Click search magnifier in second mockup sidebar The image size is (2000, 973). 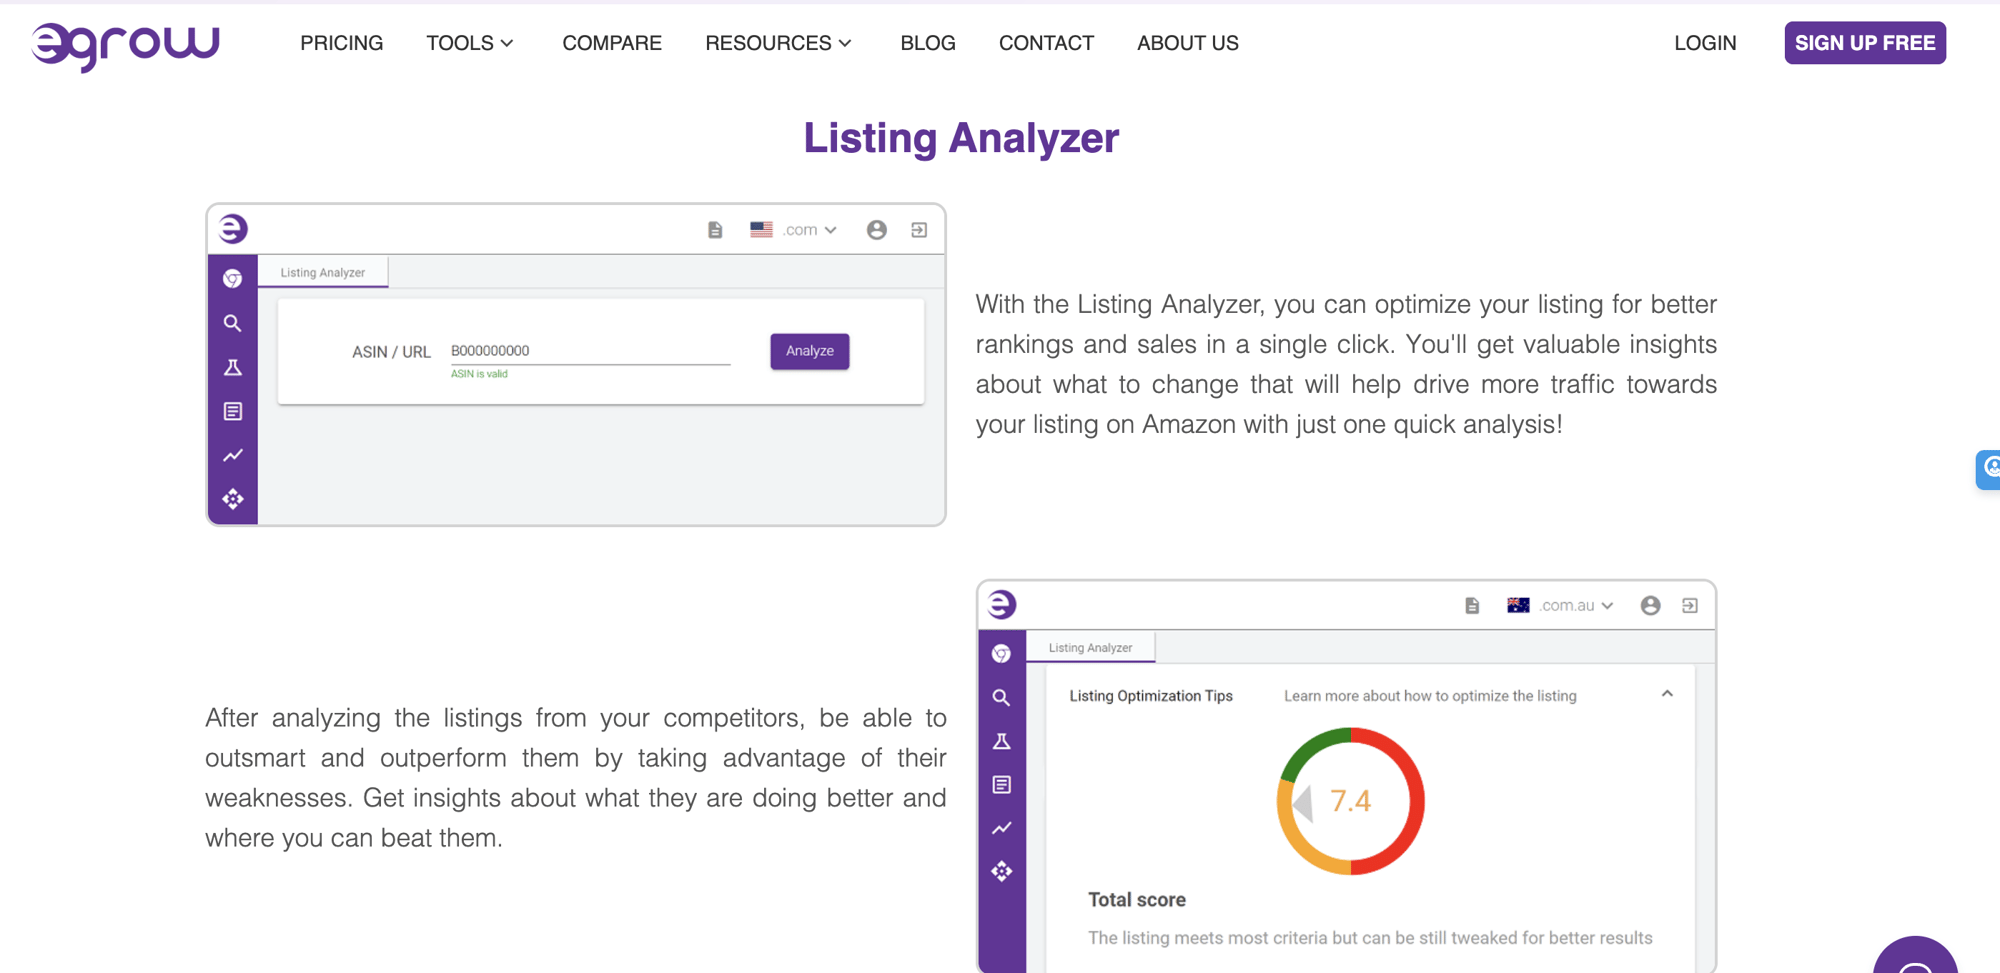1001,698
